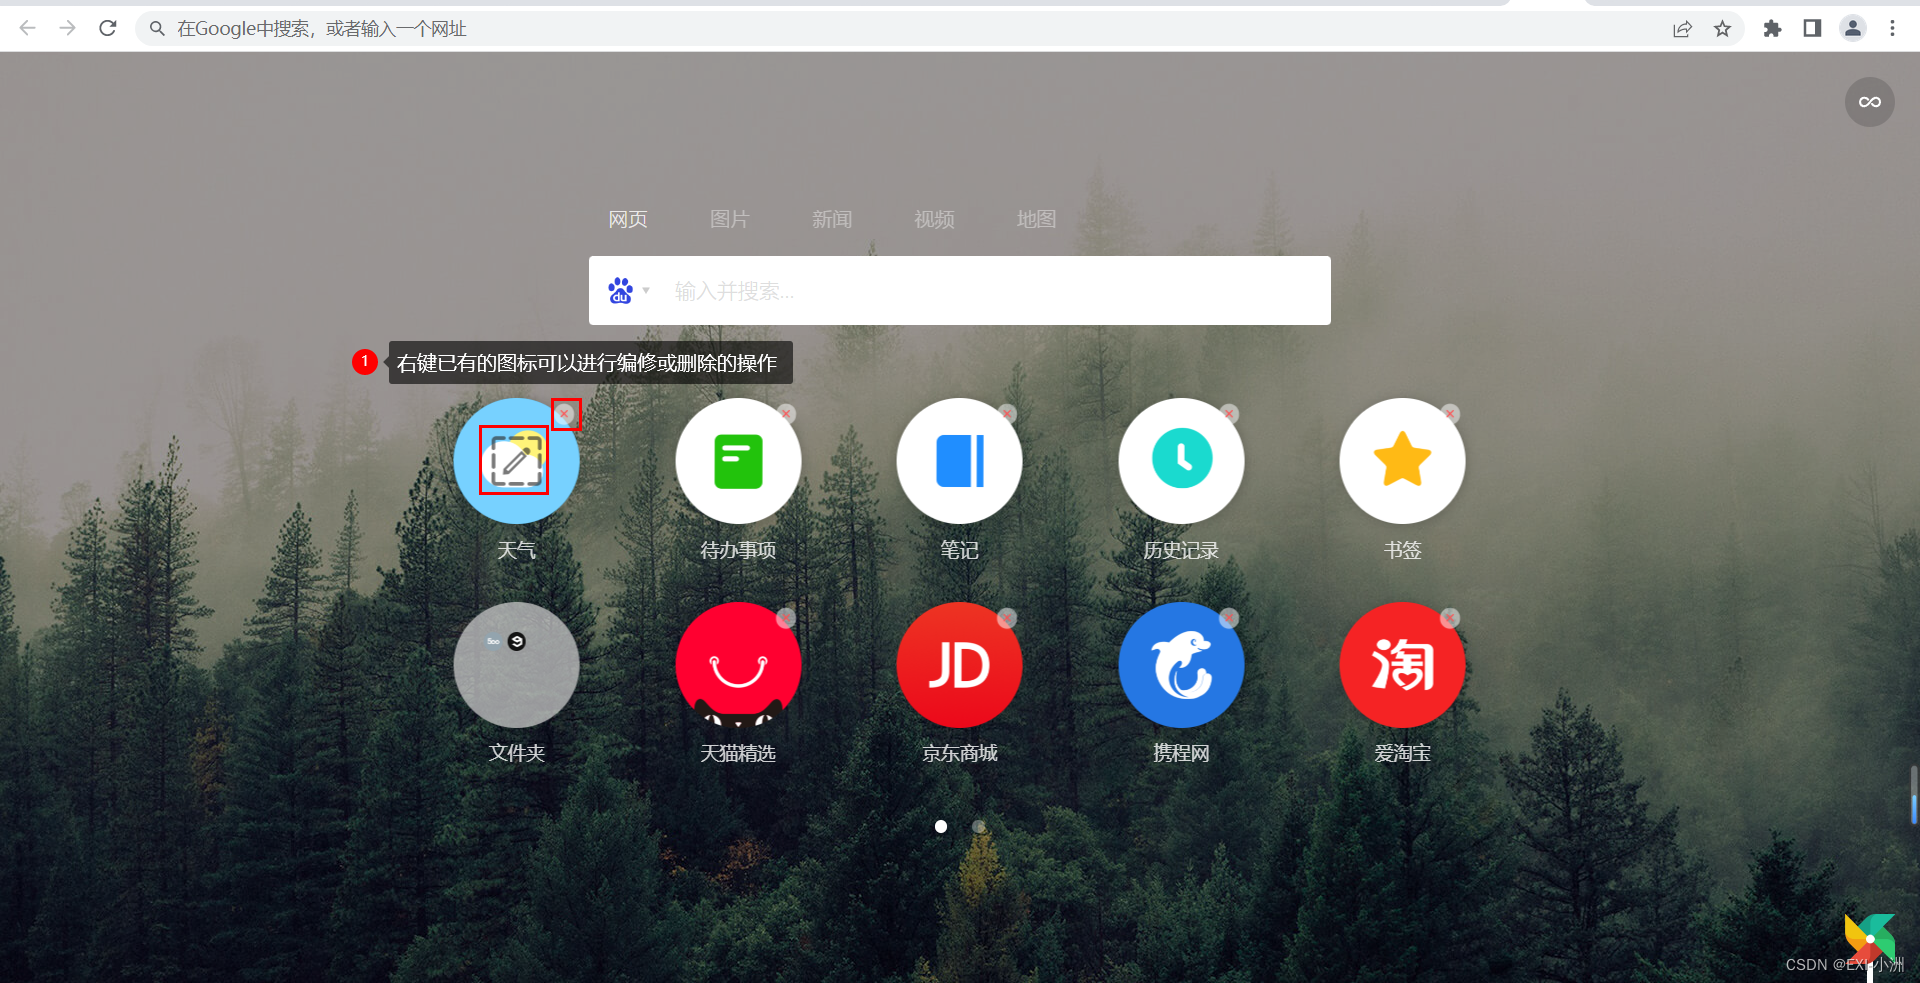Image resolution: width=1920 pixels, height=983 pixels.
Task: Delete the 待办事项 shortcut with its x button
Action: click(786, 413)
